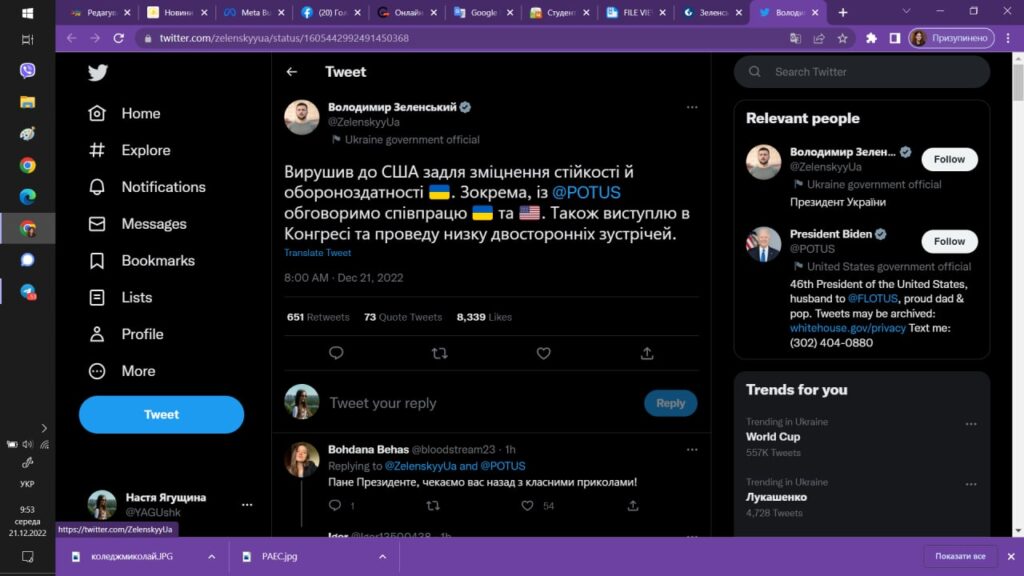1024x576 pixels.
Task: Click the blue Tweet button
Action: 161,414
